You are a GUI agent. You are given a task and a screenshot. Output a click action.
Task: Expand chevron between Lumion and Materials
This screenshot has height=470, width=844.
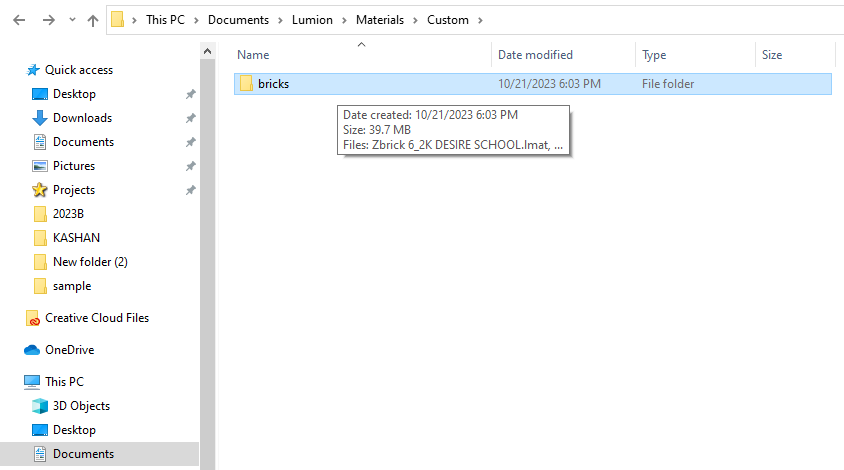pos(344,20)
